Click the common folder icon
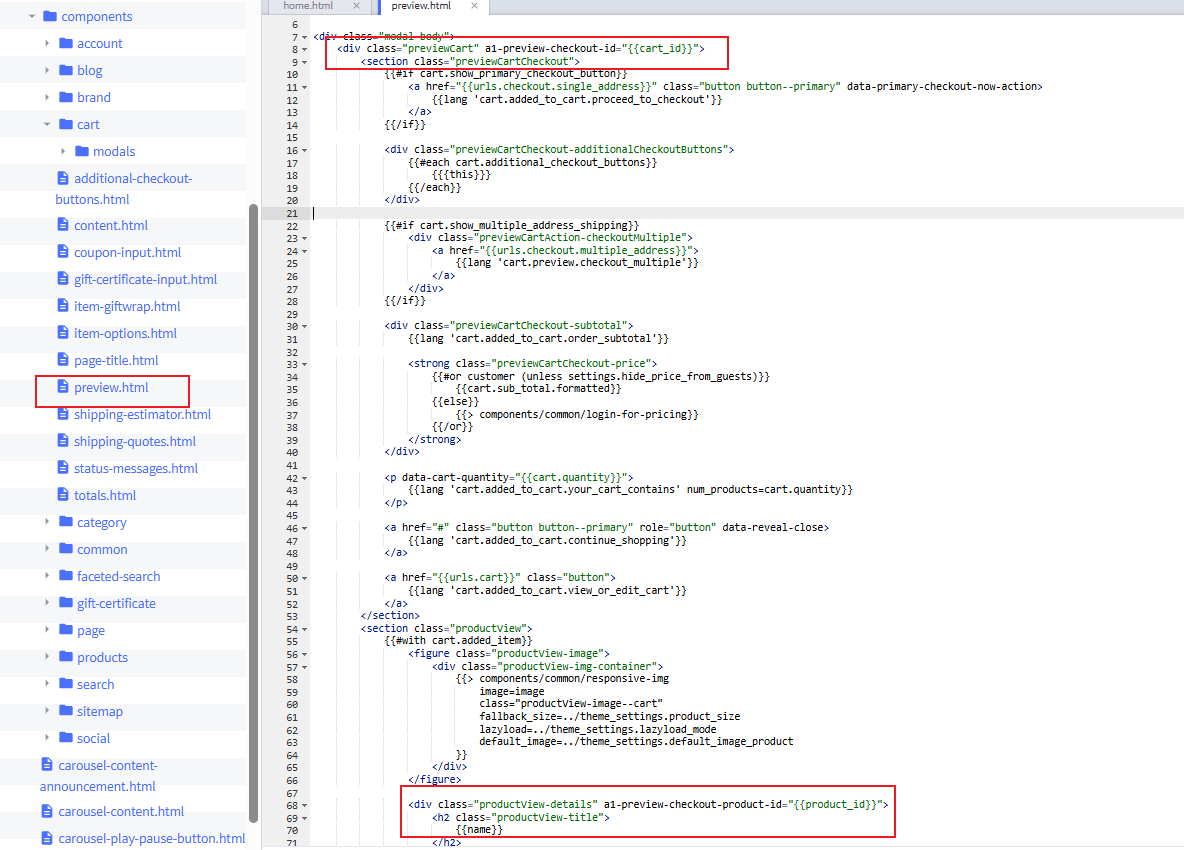Screen dimensions: 1184x850 point(66,549)
